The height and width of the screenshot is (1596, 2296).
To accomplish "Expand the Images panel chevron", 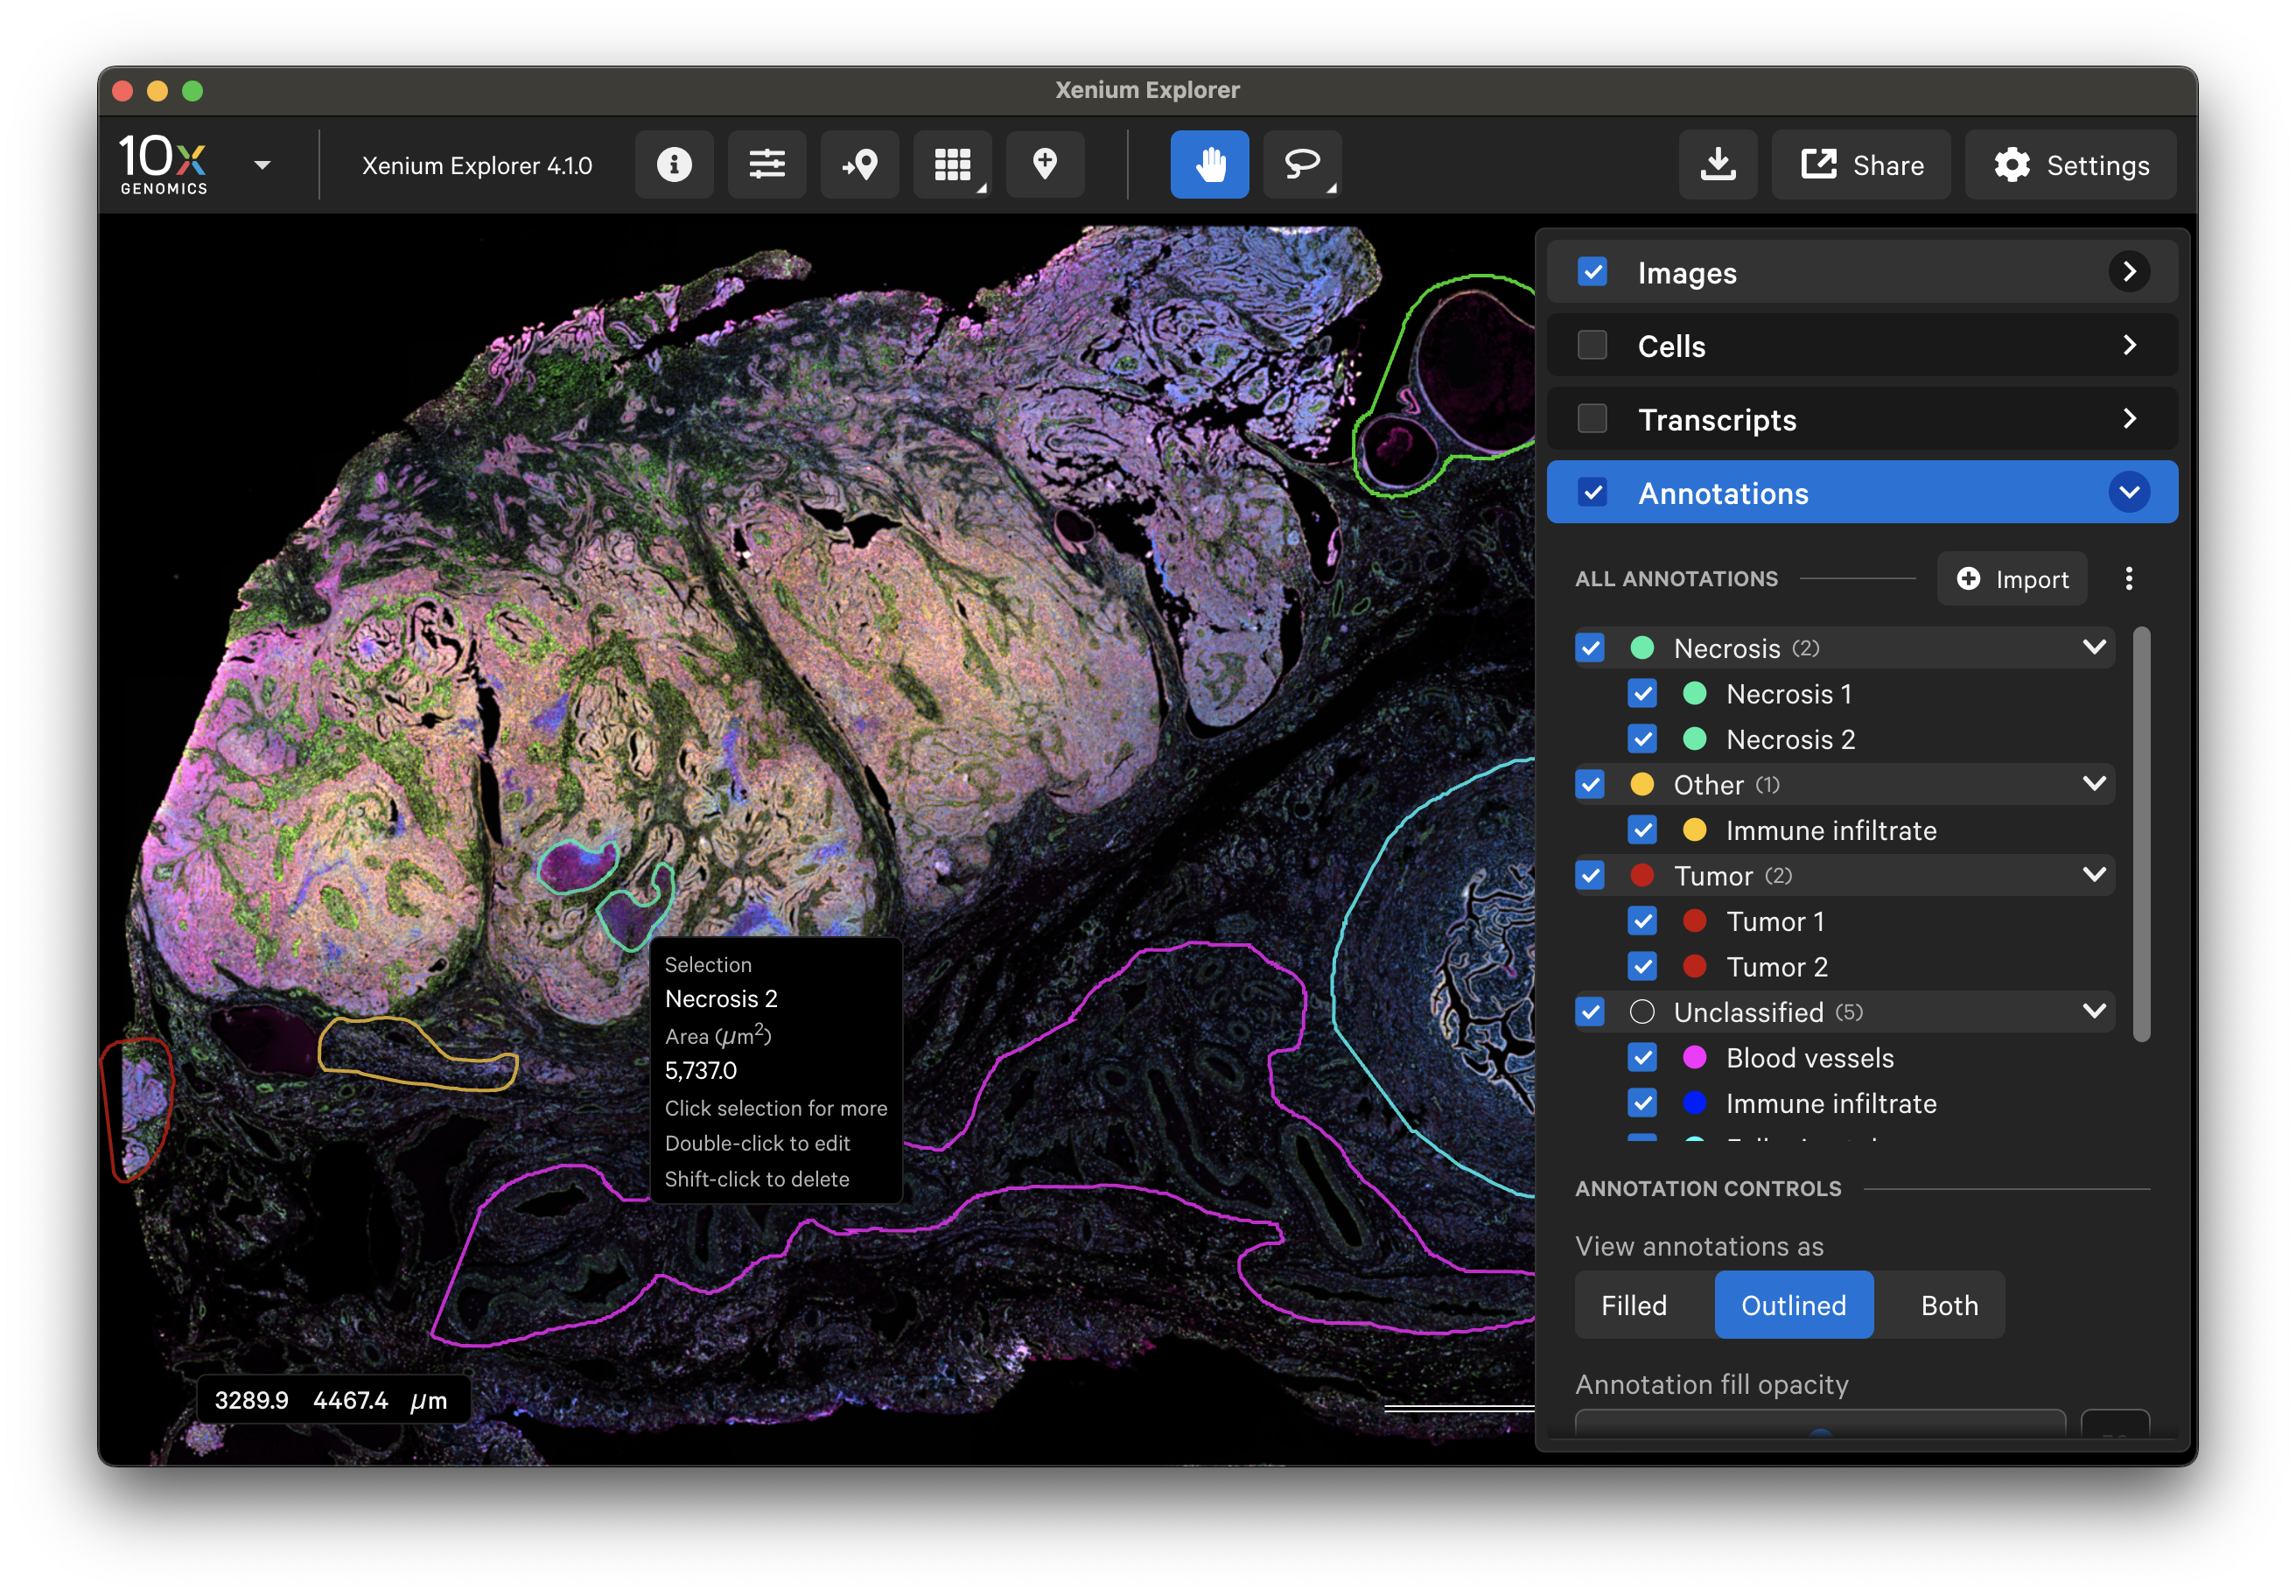I will click(x=2129, y=272).
